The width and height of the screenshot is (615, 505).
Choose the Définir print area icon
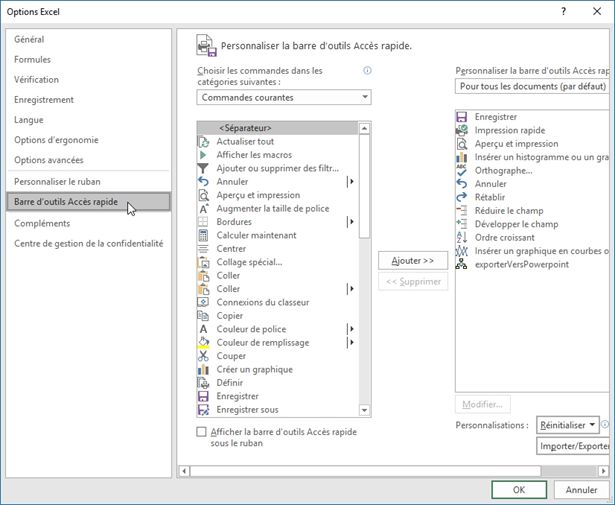click(203, 383)
